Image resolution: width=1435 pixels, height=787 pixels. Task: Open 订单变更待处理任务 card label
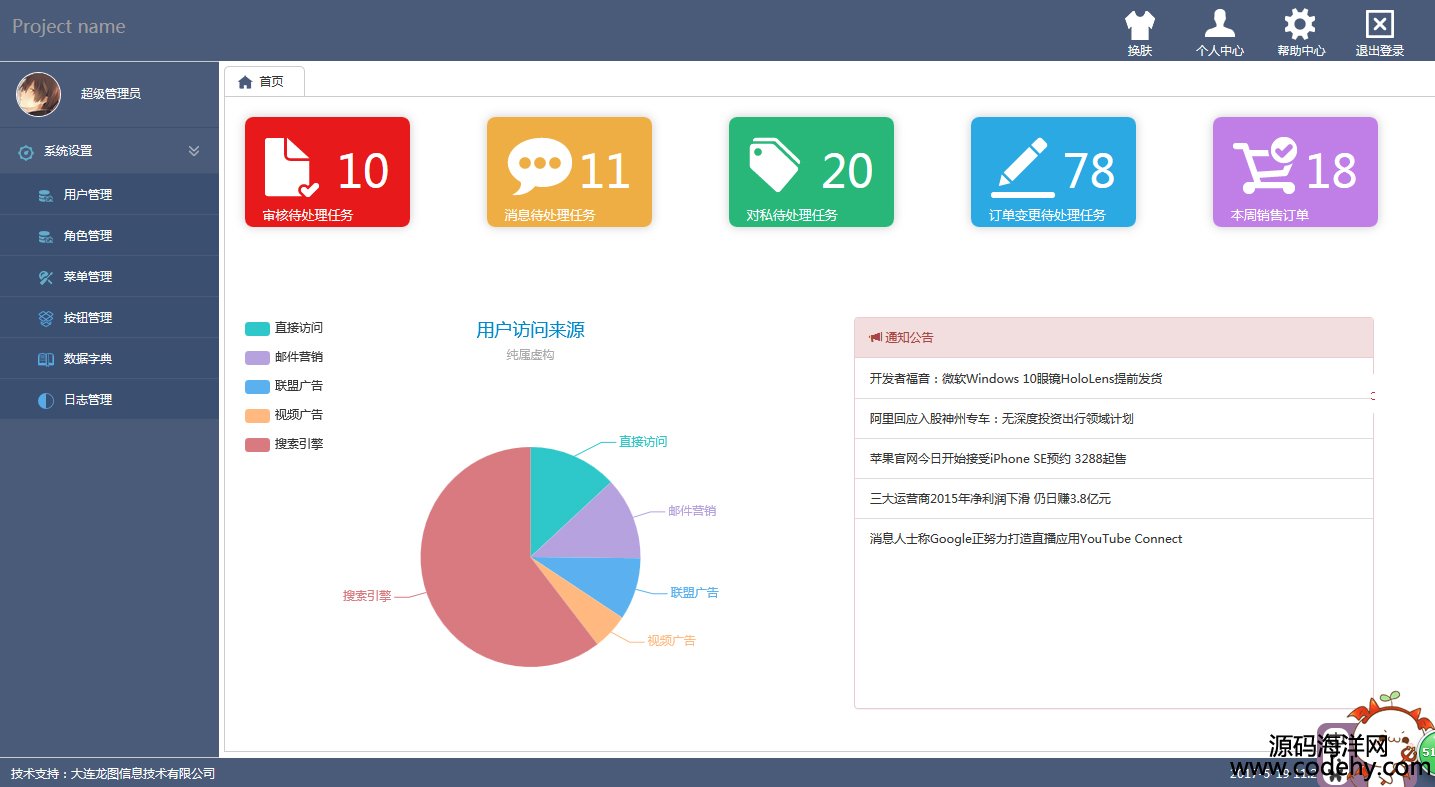click(x=1047, y=215)
